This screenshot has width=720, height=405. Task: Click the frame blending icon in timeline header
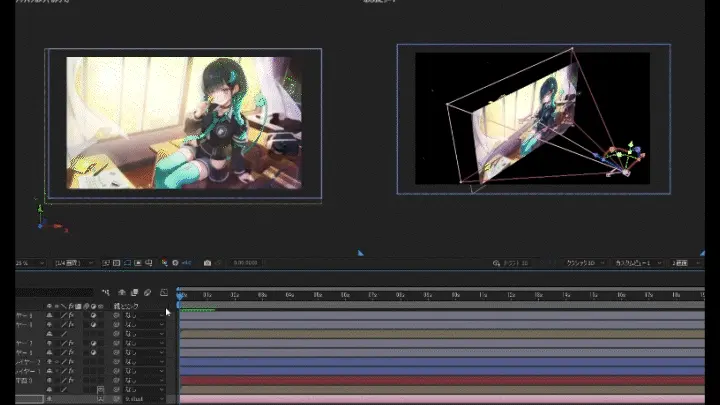[x=134, y=292]
